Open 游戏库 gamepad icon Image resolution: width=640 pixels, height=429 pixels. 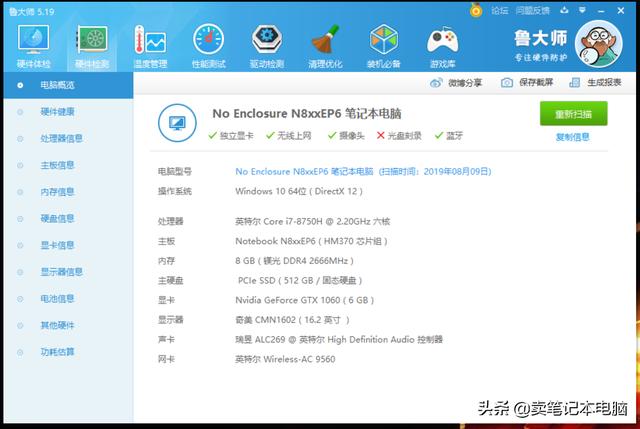pos(441,41)
